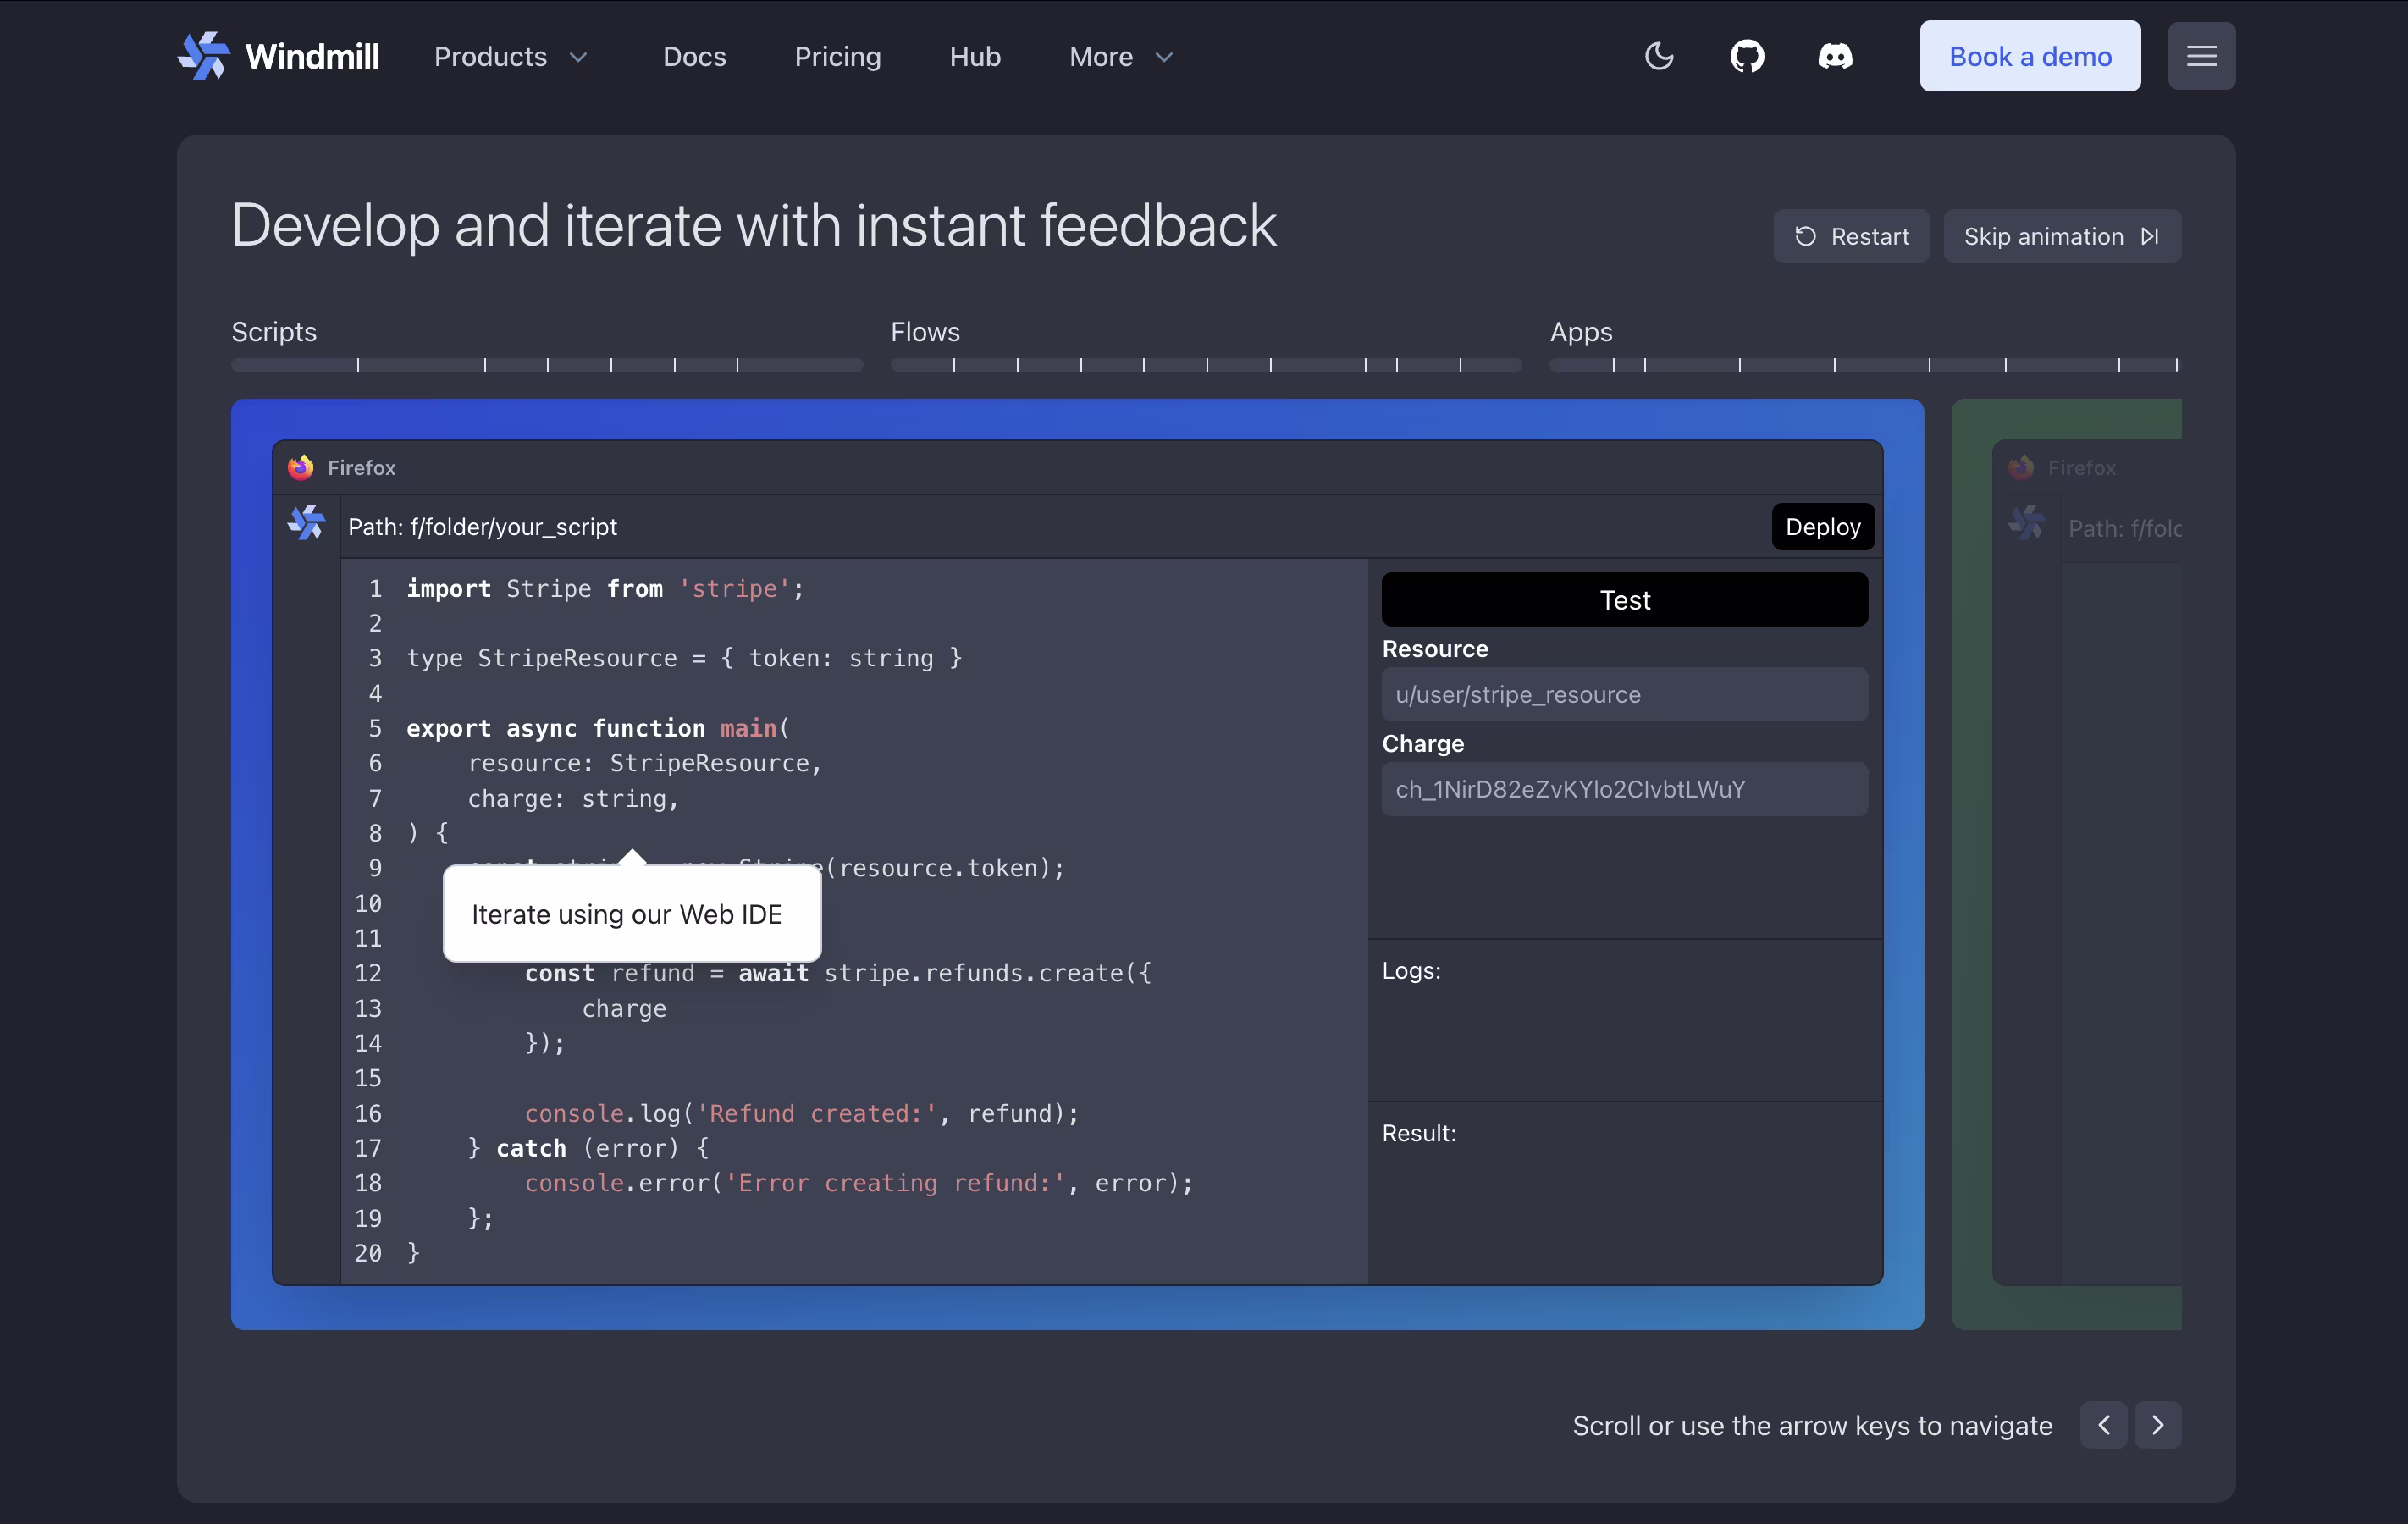
Task: Click the Windmill logo icon in navbar
Action: [204, 56]
